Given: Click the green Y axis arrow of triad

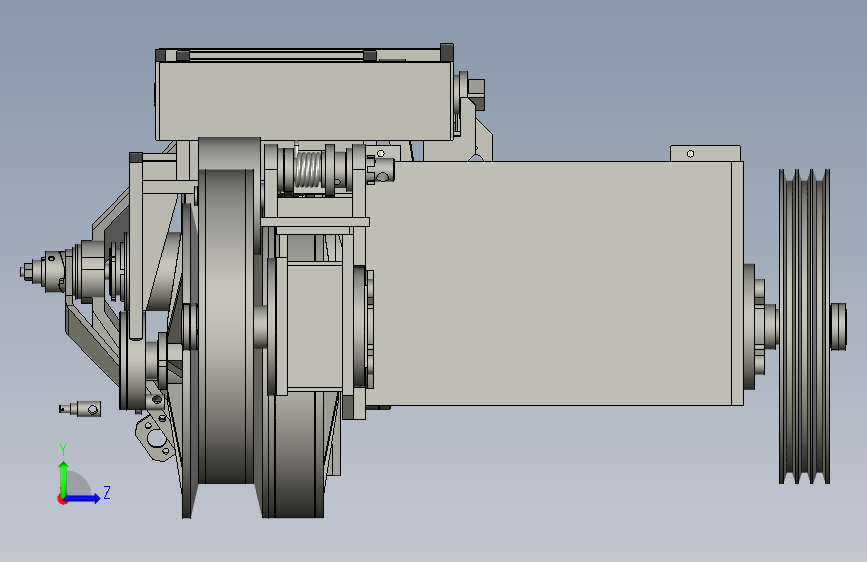Looking at the screenshot, I should pos(64,478).
